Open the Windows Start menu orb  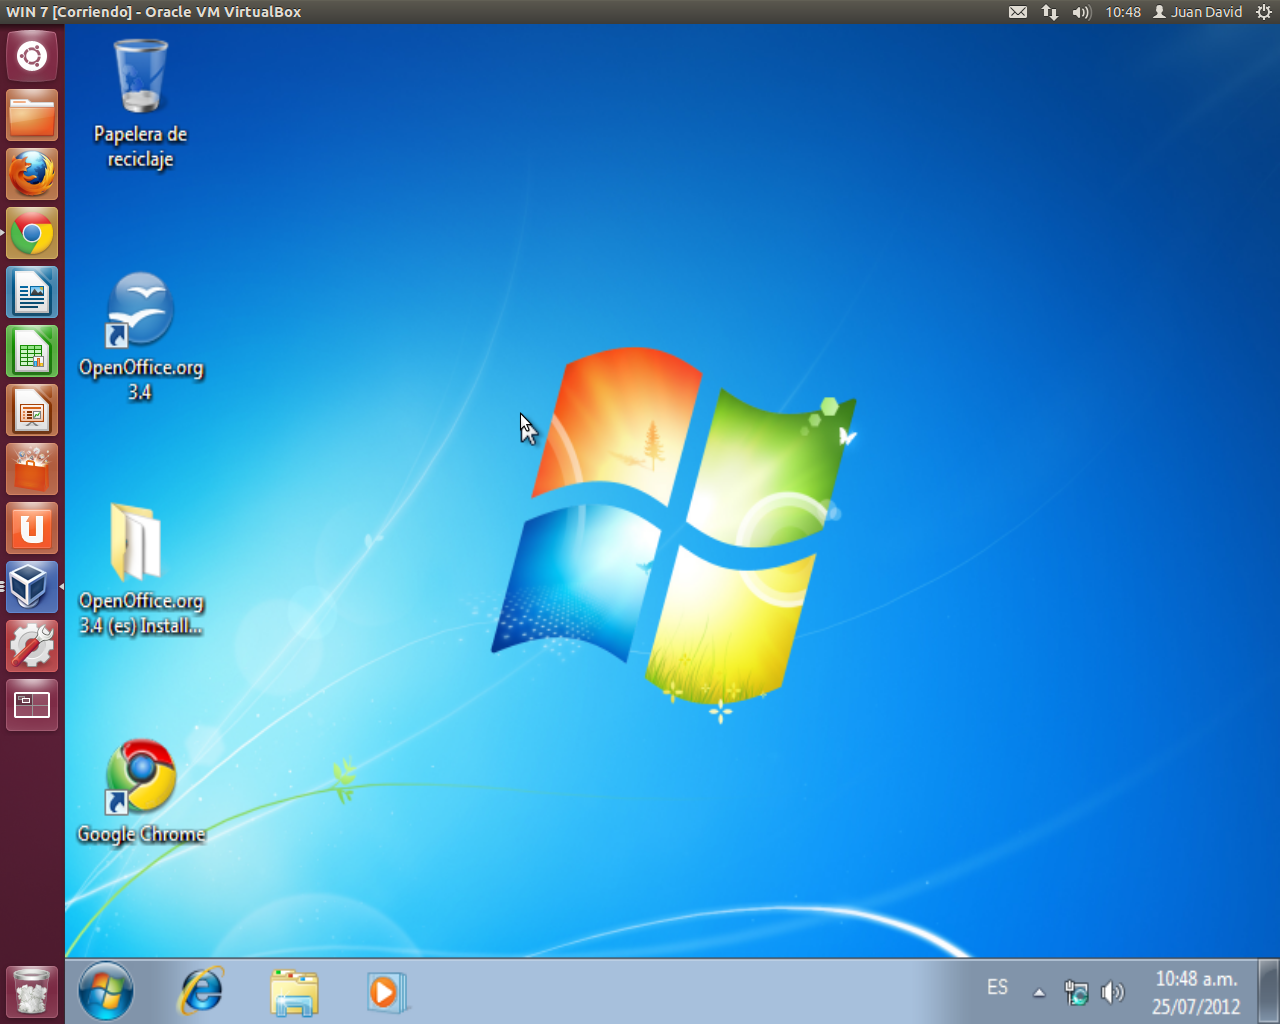pyautogui.click(x=106, y=992)
